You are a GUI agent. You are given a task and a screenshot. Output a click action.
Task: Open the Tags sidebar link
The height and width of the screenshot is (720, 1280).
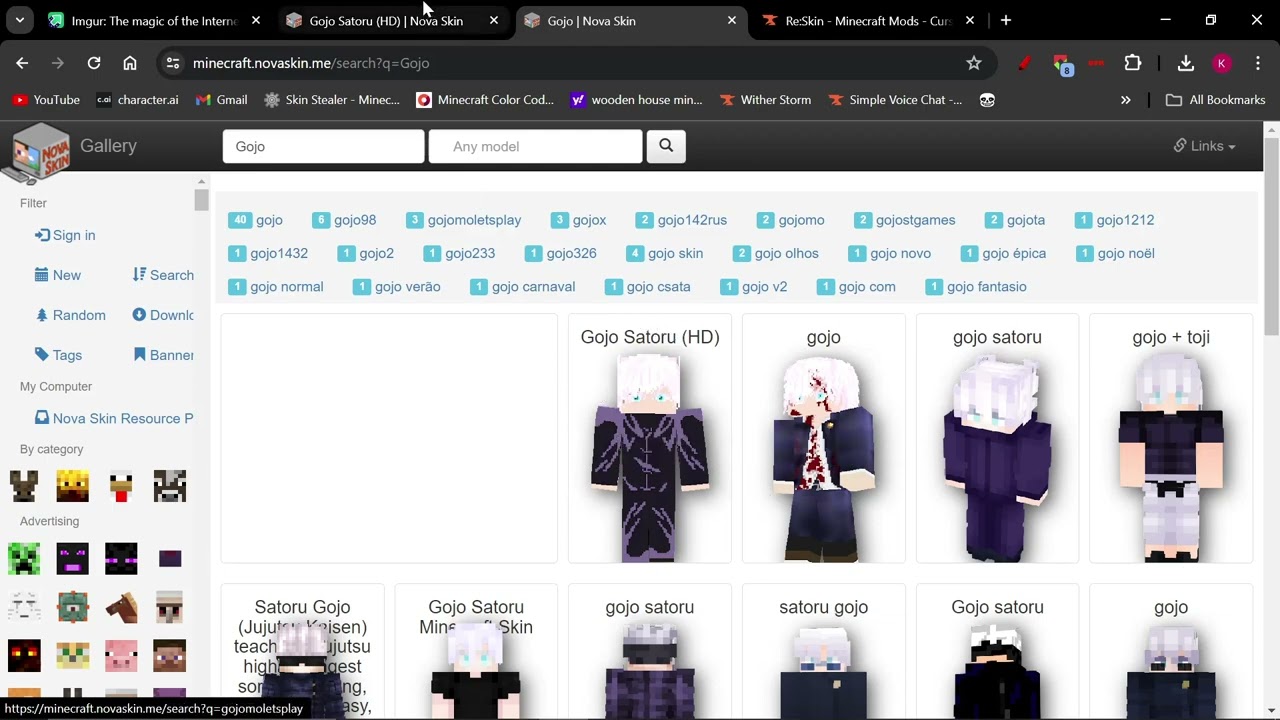click(58, 355)
